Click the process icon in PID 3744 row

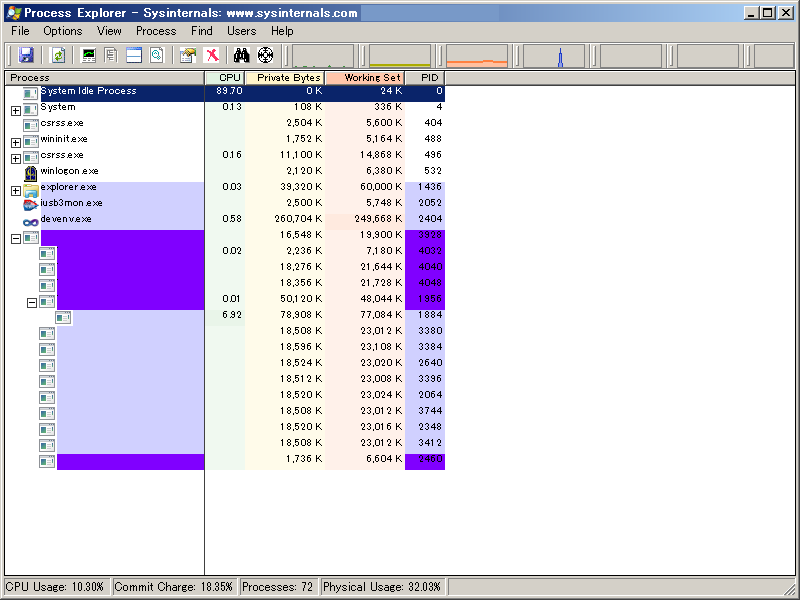point(47,414)
